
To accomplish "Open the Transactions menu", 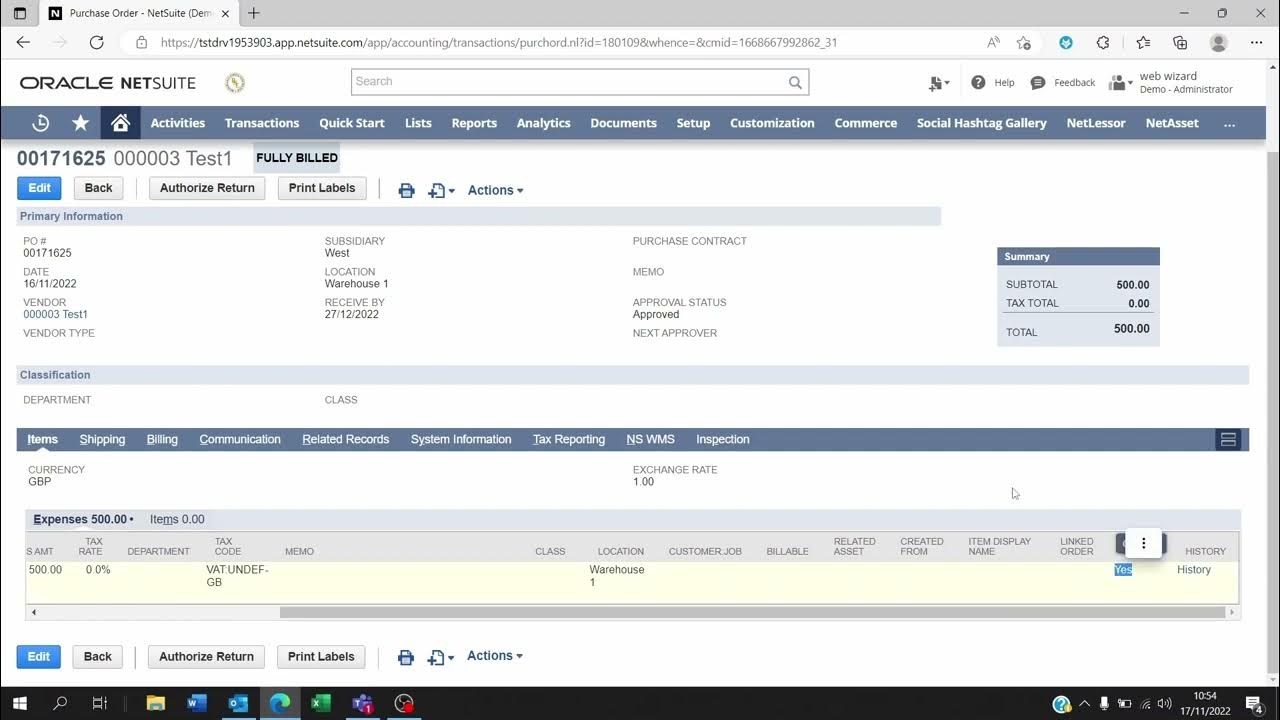I will click(x=262, y=123).
